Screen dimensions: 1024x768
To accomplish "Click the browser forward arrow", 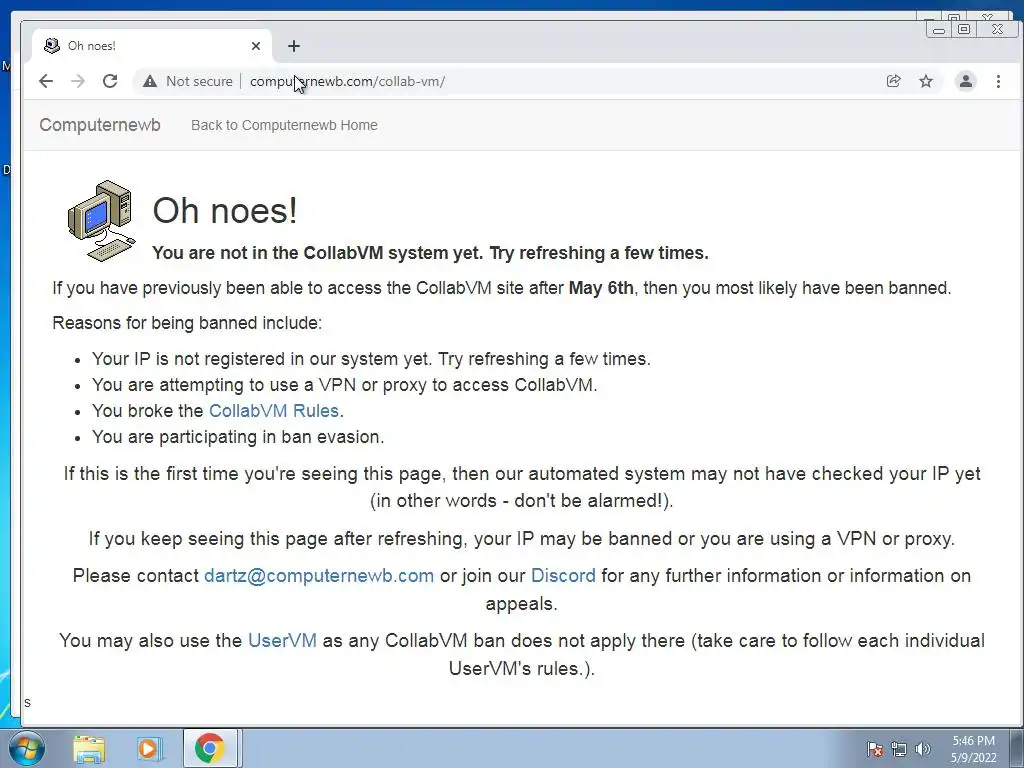I will coord(78,81).
